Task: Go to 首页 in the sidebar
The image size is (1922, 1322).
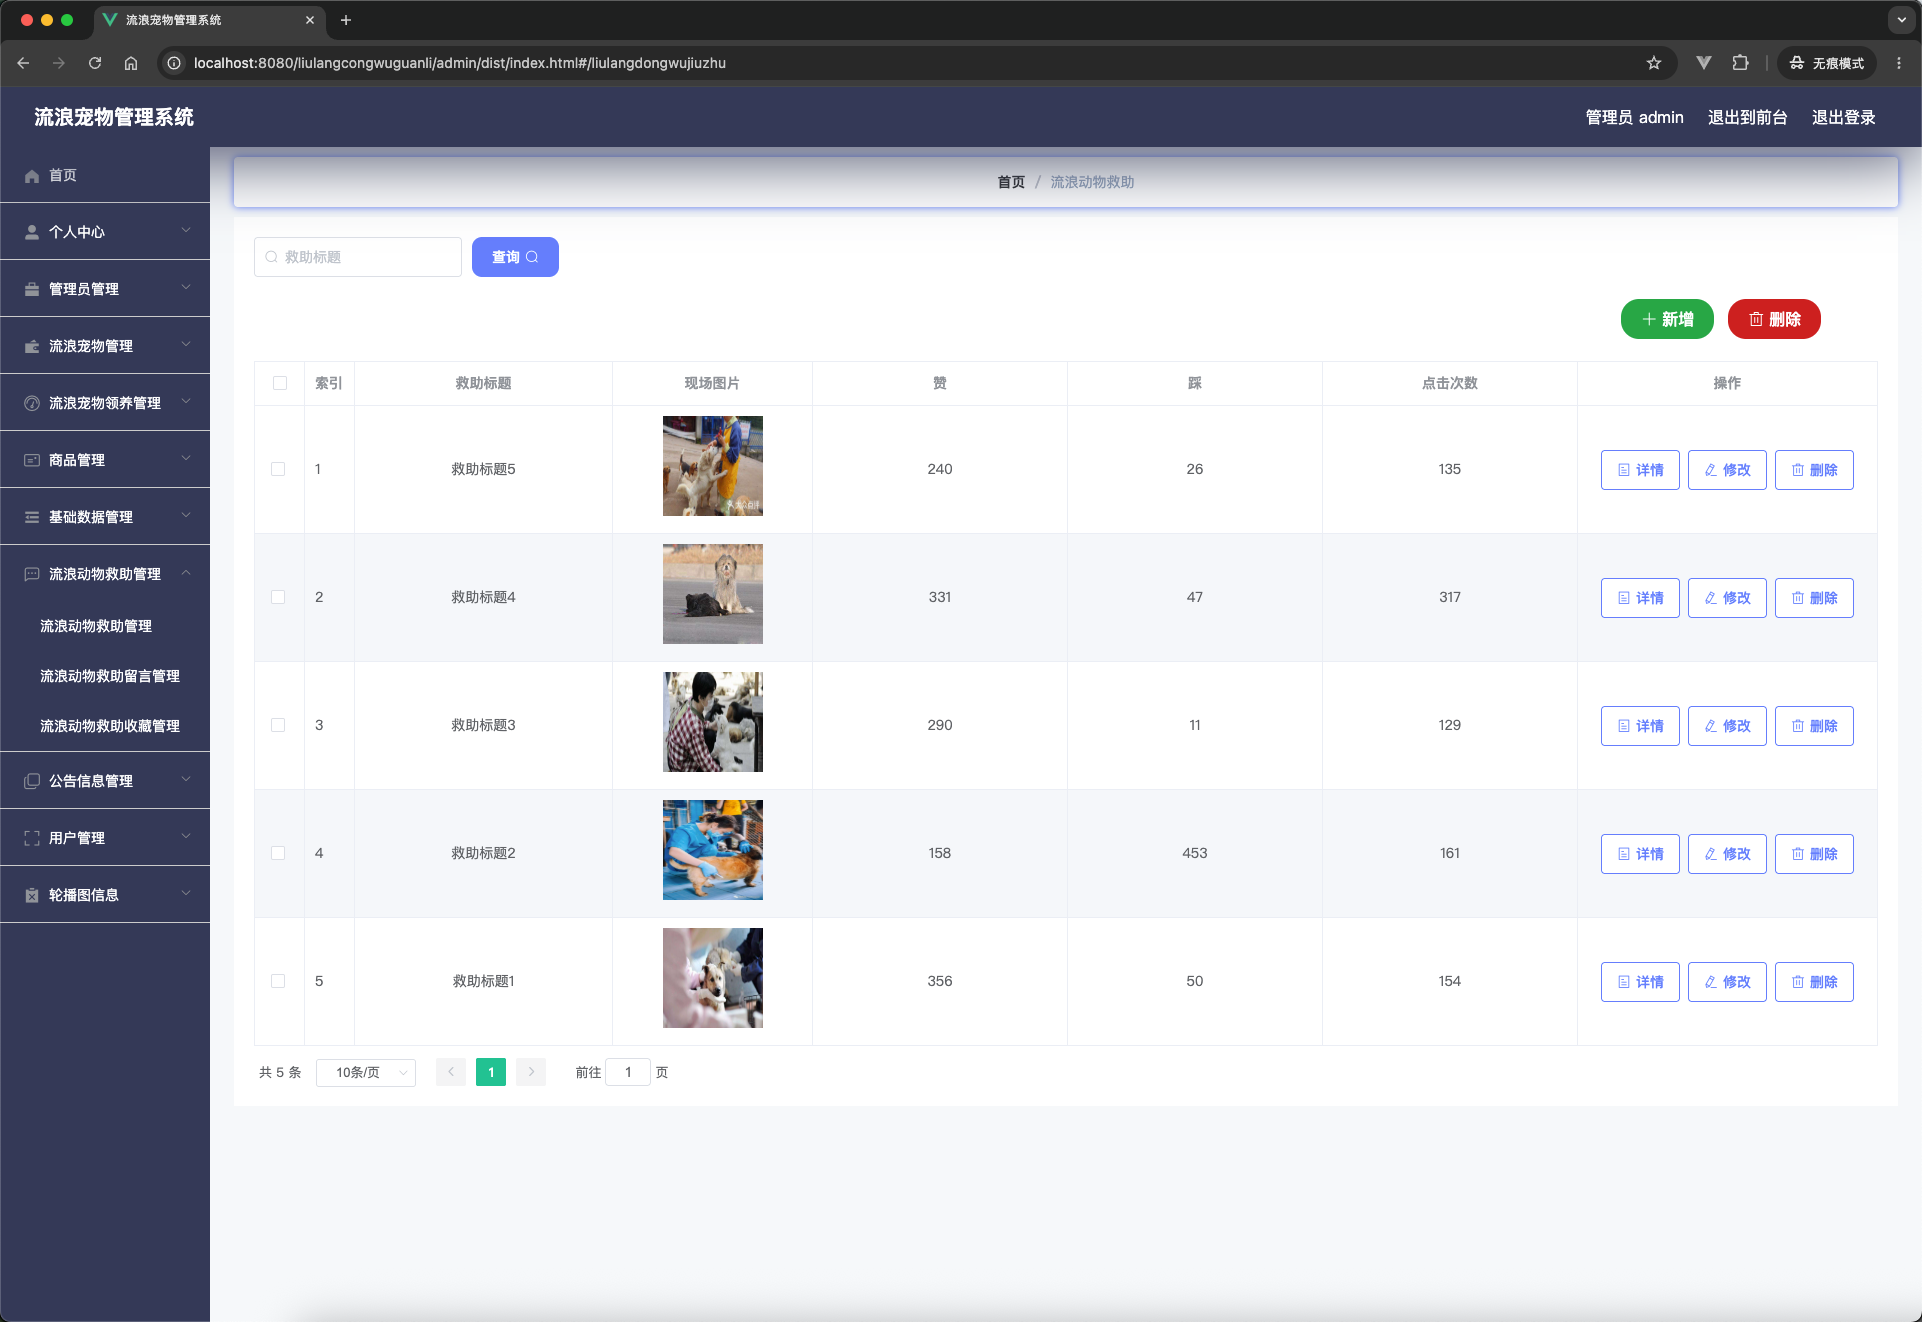Action: 105,175
